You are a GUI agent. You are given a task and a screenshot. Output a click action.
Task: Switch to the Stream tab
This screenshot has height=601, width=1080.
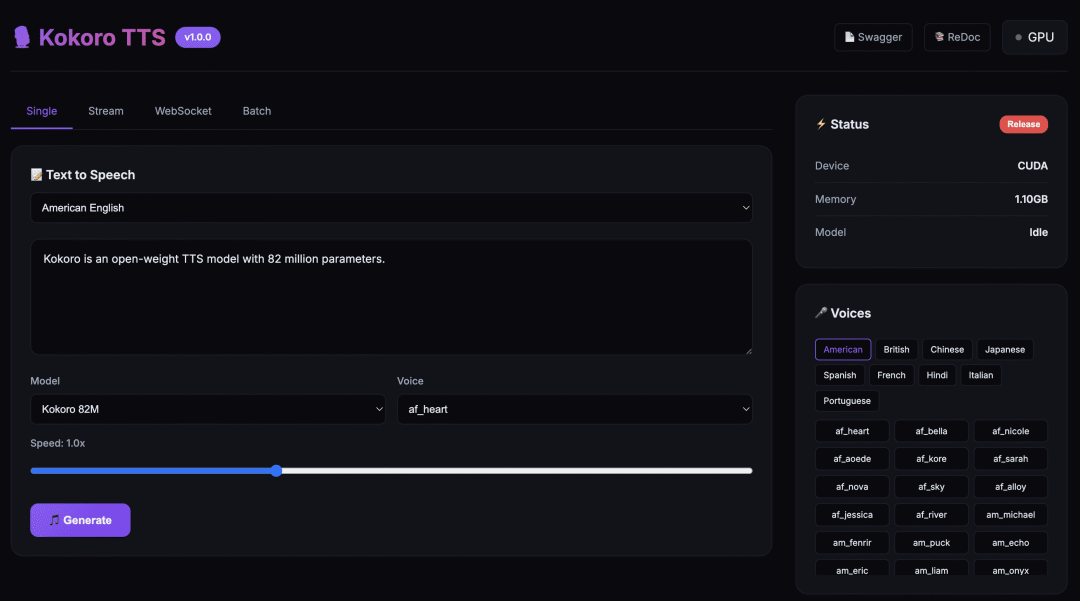click(x=106, y=111)
